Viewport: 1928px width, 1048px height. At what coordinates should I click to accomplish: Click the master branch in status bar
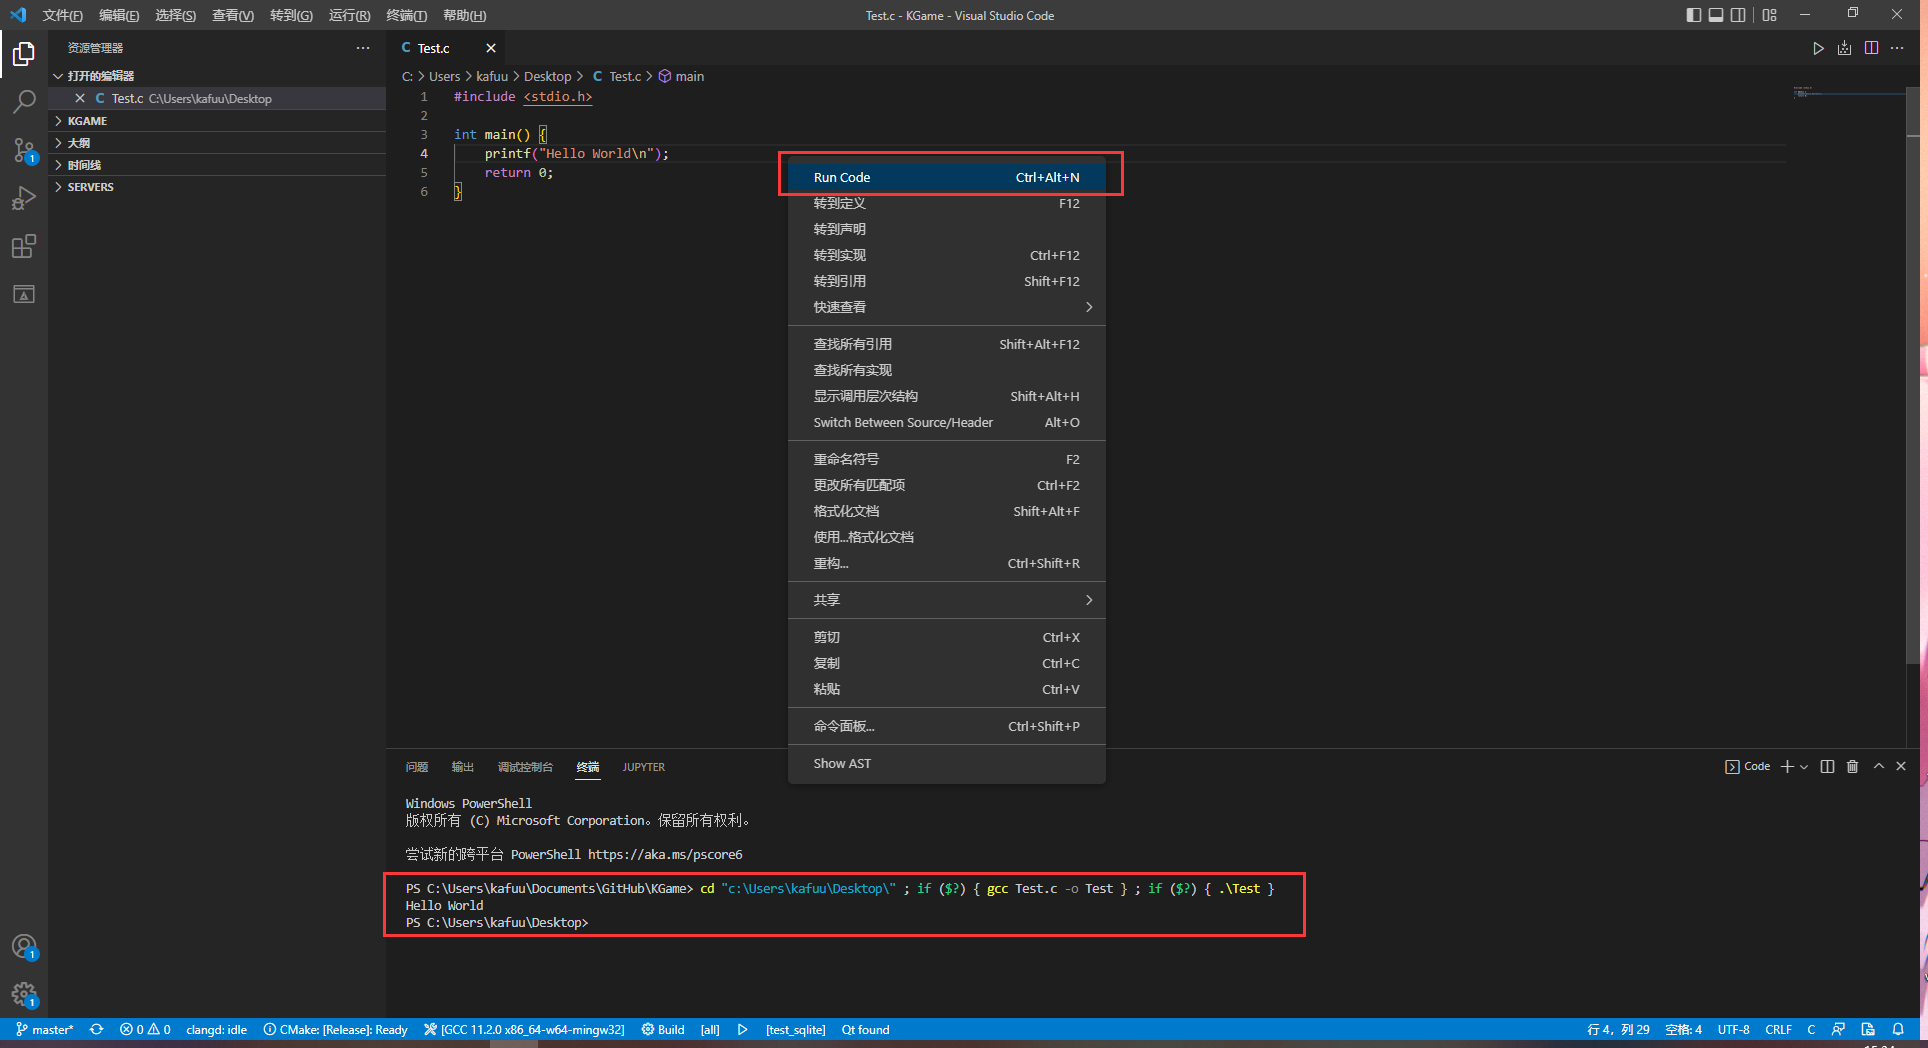(45, 1029)
